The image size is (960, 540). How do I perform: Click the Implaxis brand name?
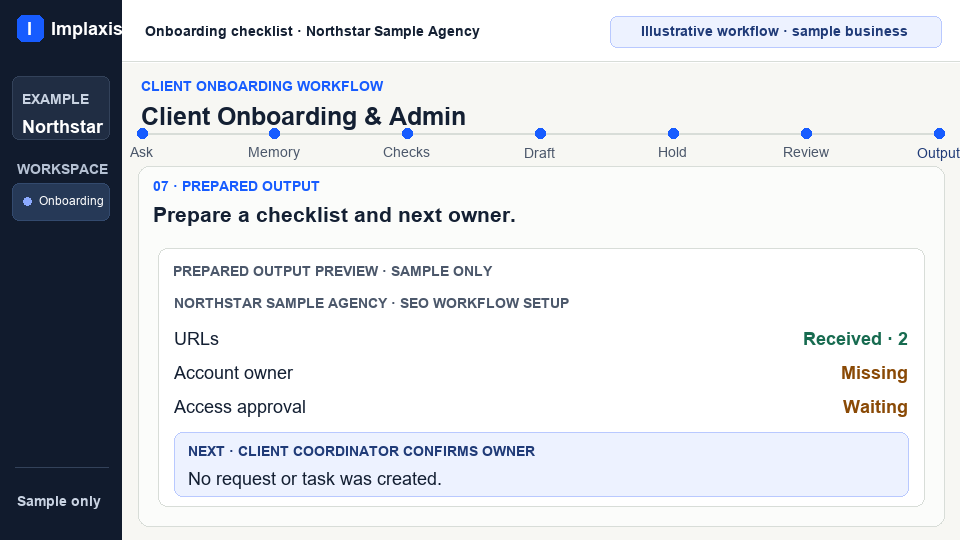pyautogui.click(x=86, y=29)
